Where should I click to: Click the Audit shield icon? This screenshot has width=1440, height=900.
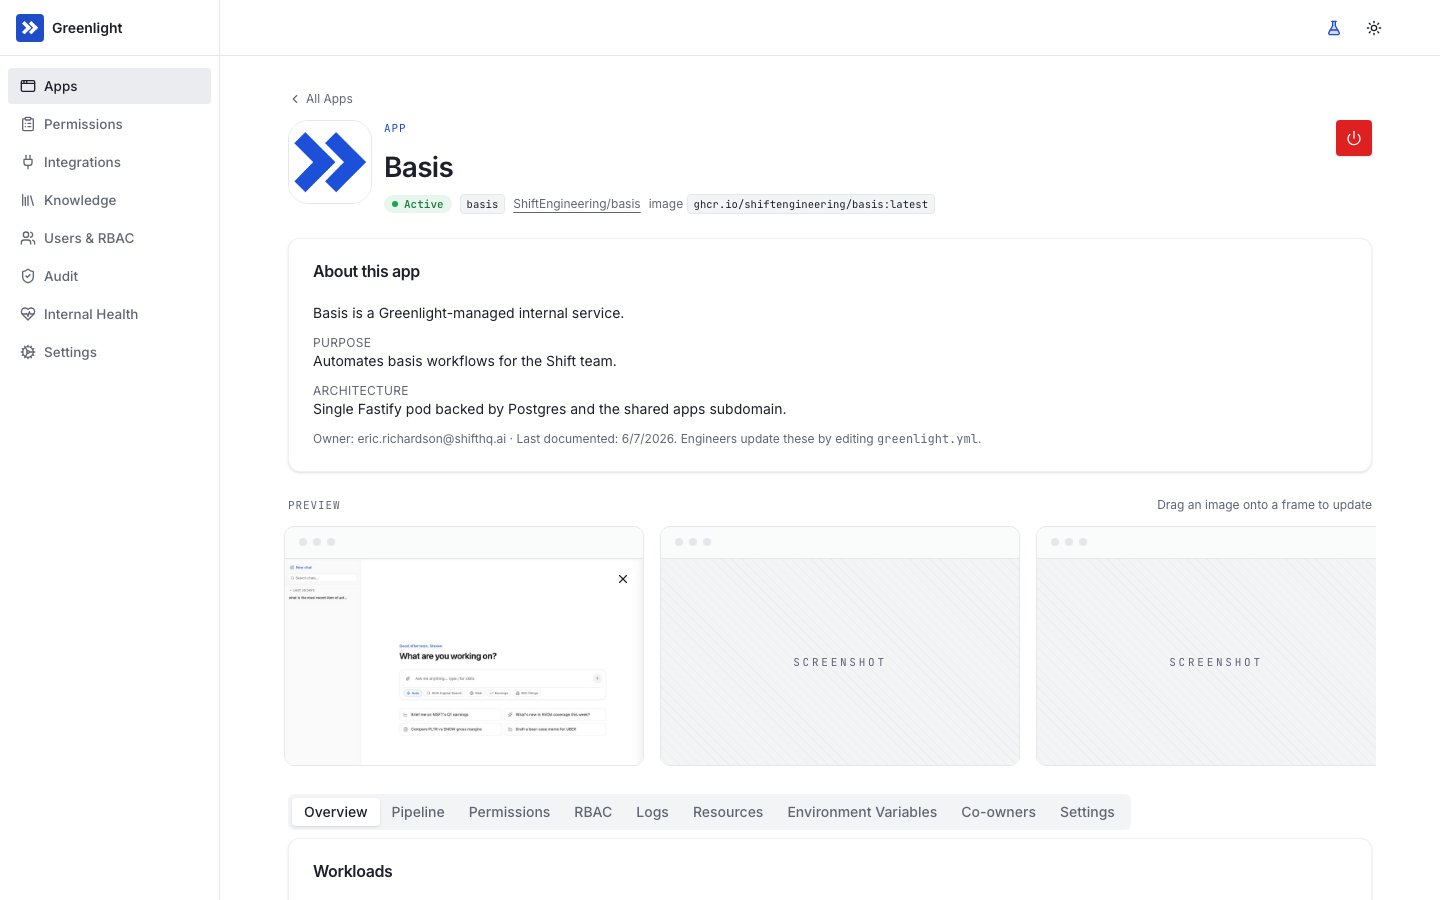pyautogui.click(x=28, y=276)
